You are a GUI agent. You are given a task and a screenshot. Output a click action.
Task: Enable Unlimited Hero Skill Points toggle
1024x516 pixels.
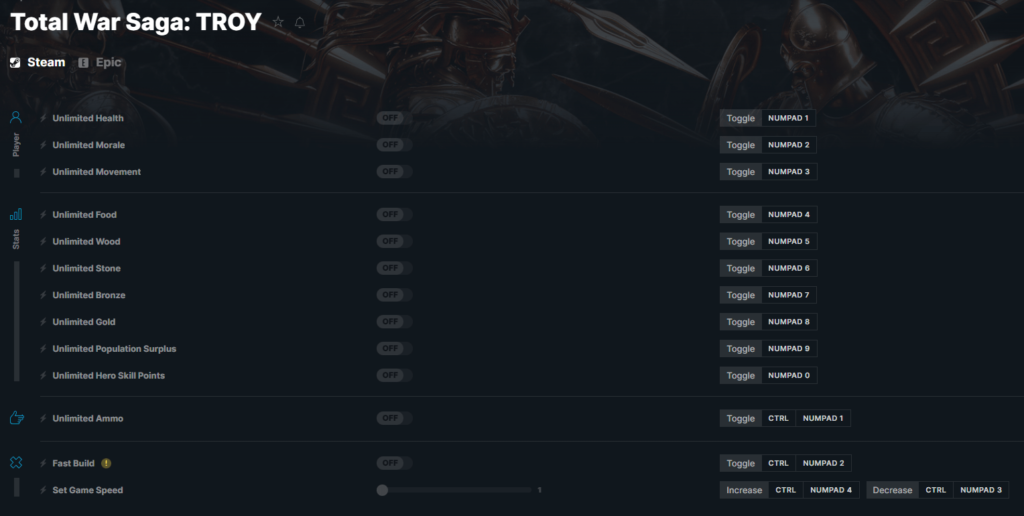pos(394,376)
